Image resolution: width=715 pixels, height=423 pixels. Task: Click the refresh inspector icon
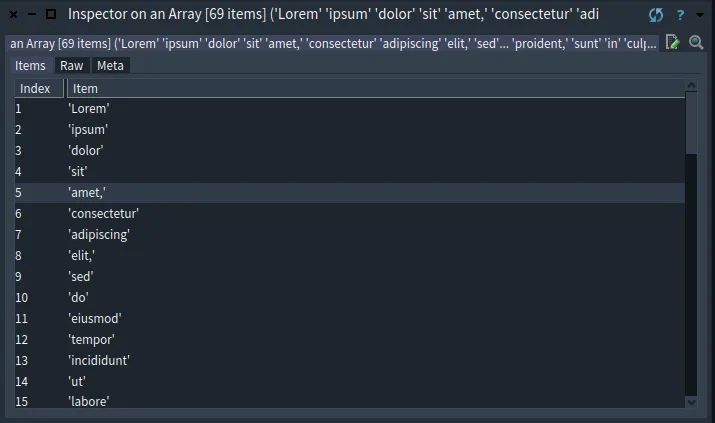[x=656, y=15]
